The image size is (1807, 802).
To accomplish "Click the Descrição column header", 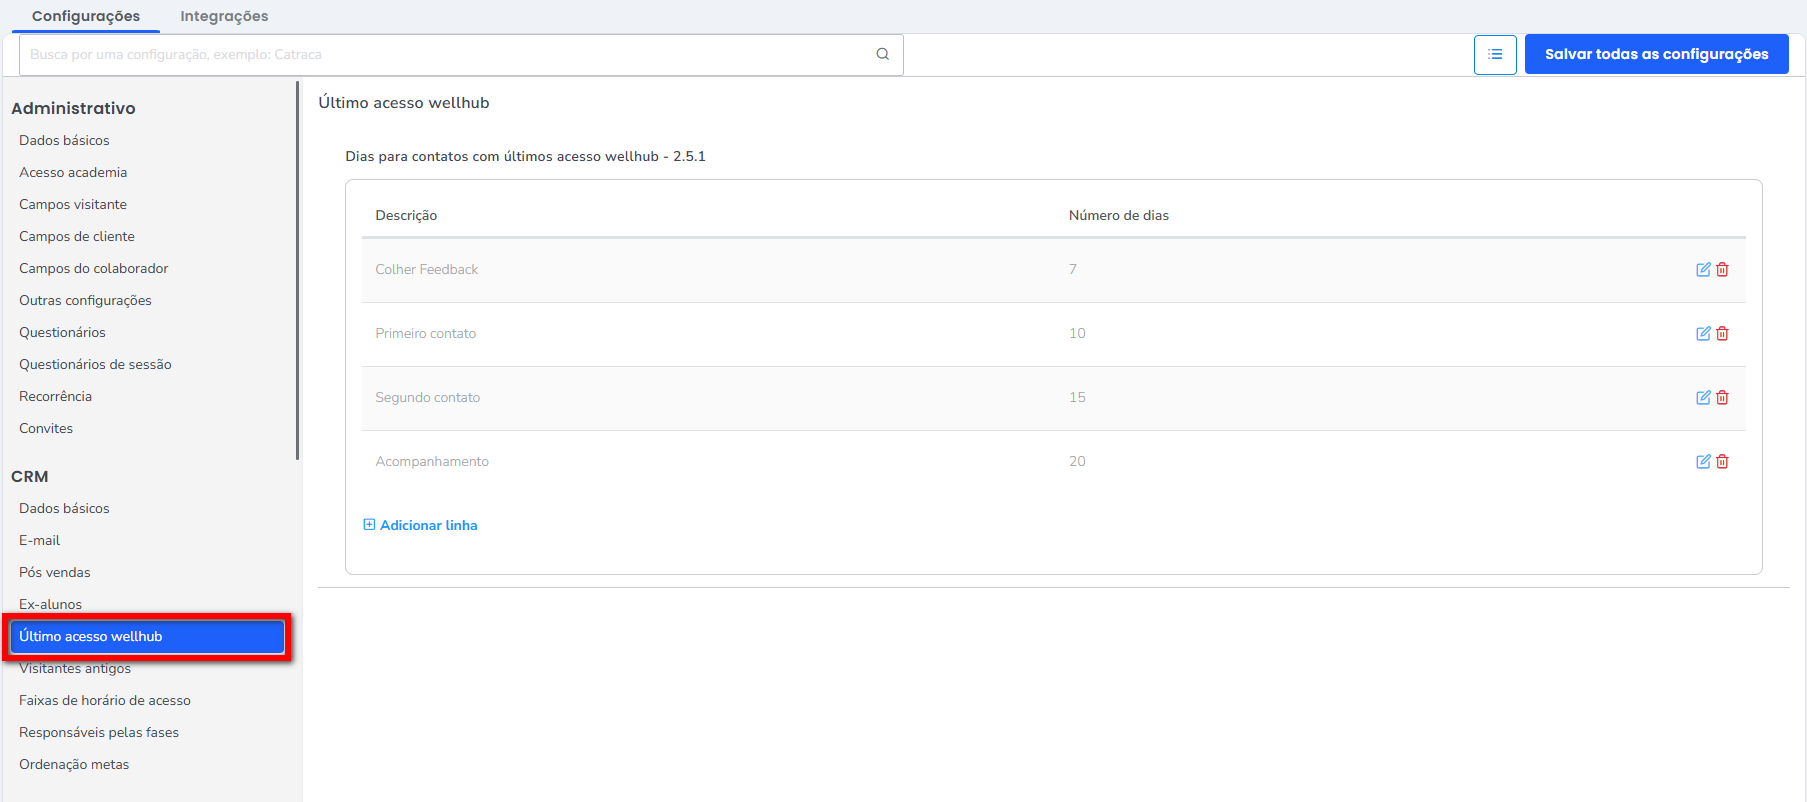I will point(406,215).
